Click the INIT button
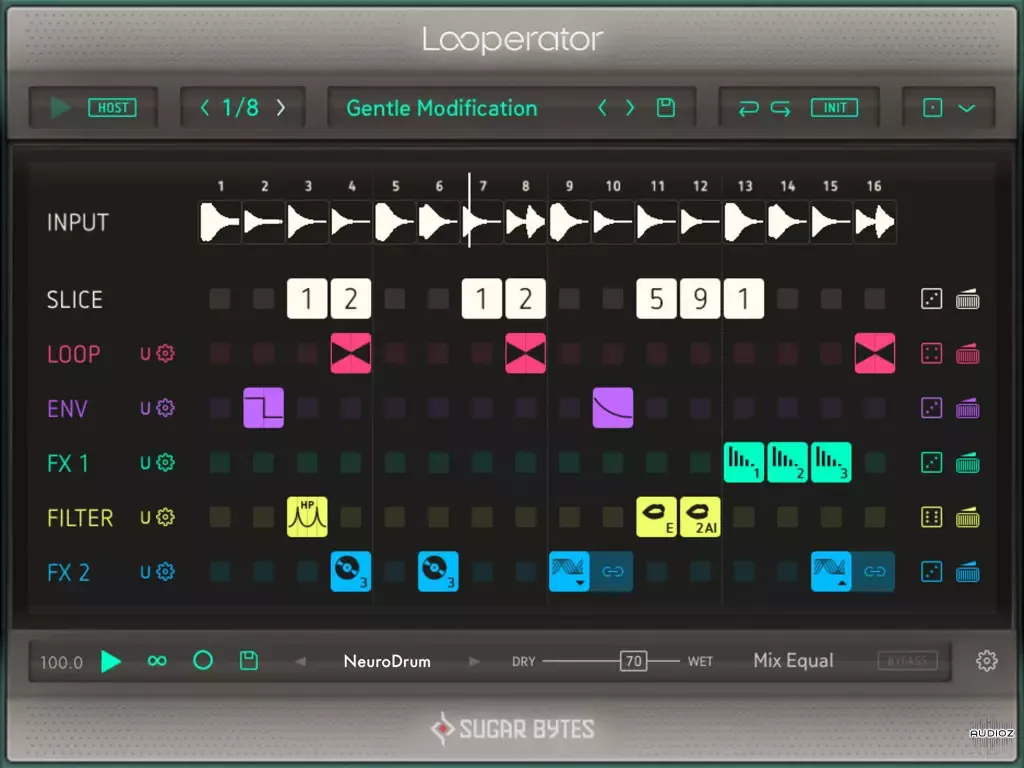Viewport: 1024px width, 768px height. [834, 108]
